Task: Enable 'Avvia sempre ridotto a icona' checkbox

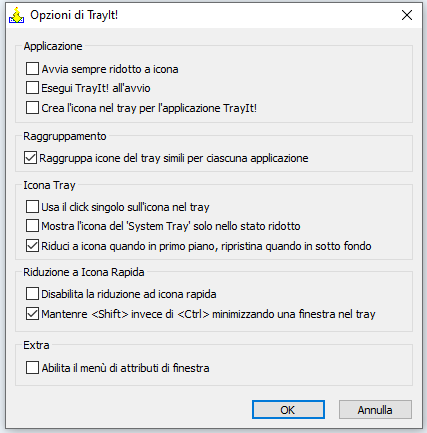Action: point(32,69)
